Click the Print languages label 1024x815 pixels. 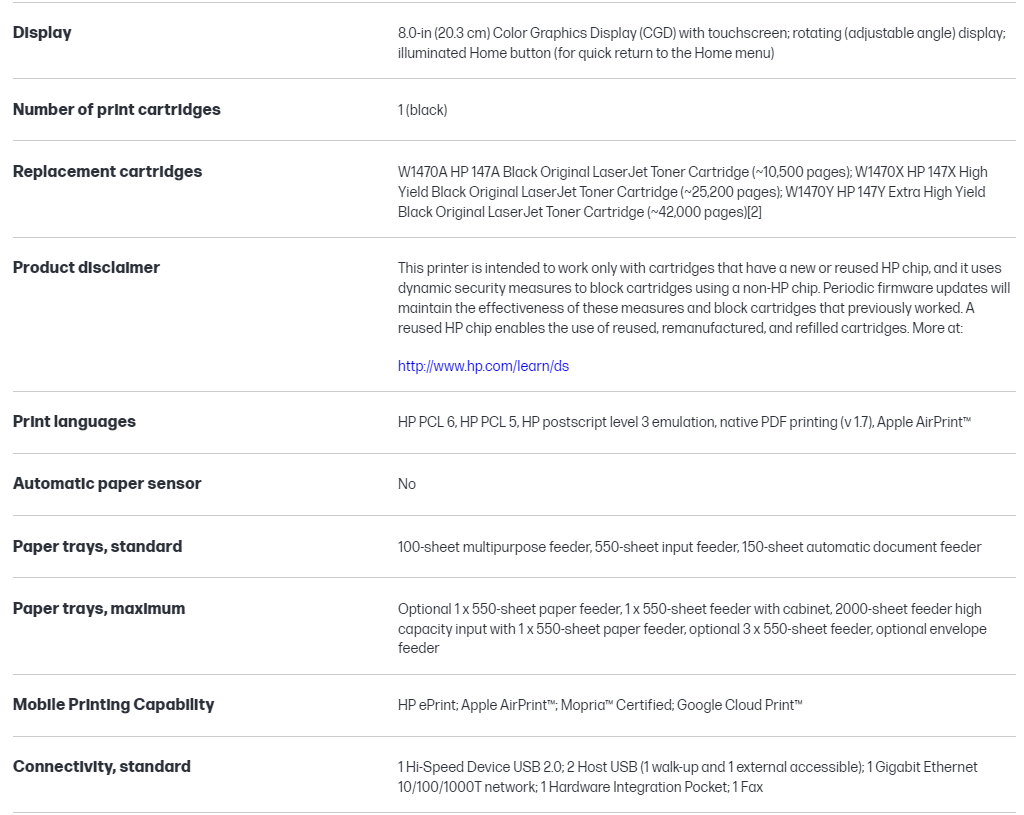(74, 422)
